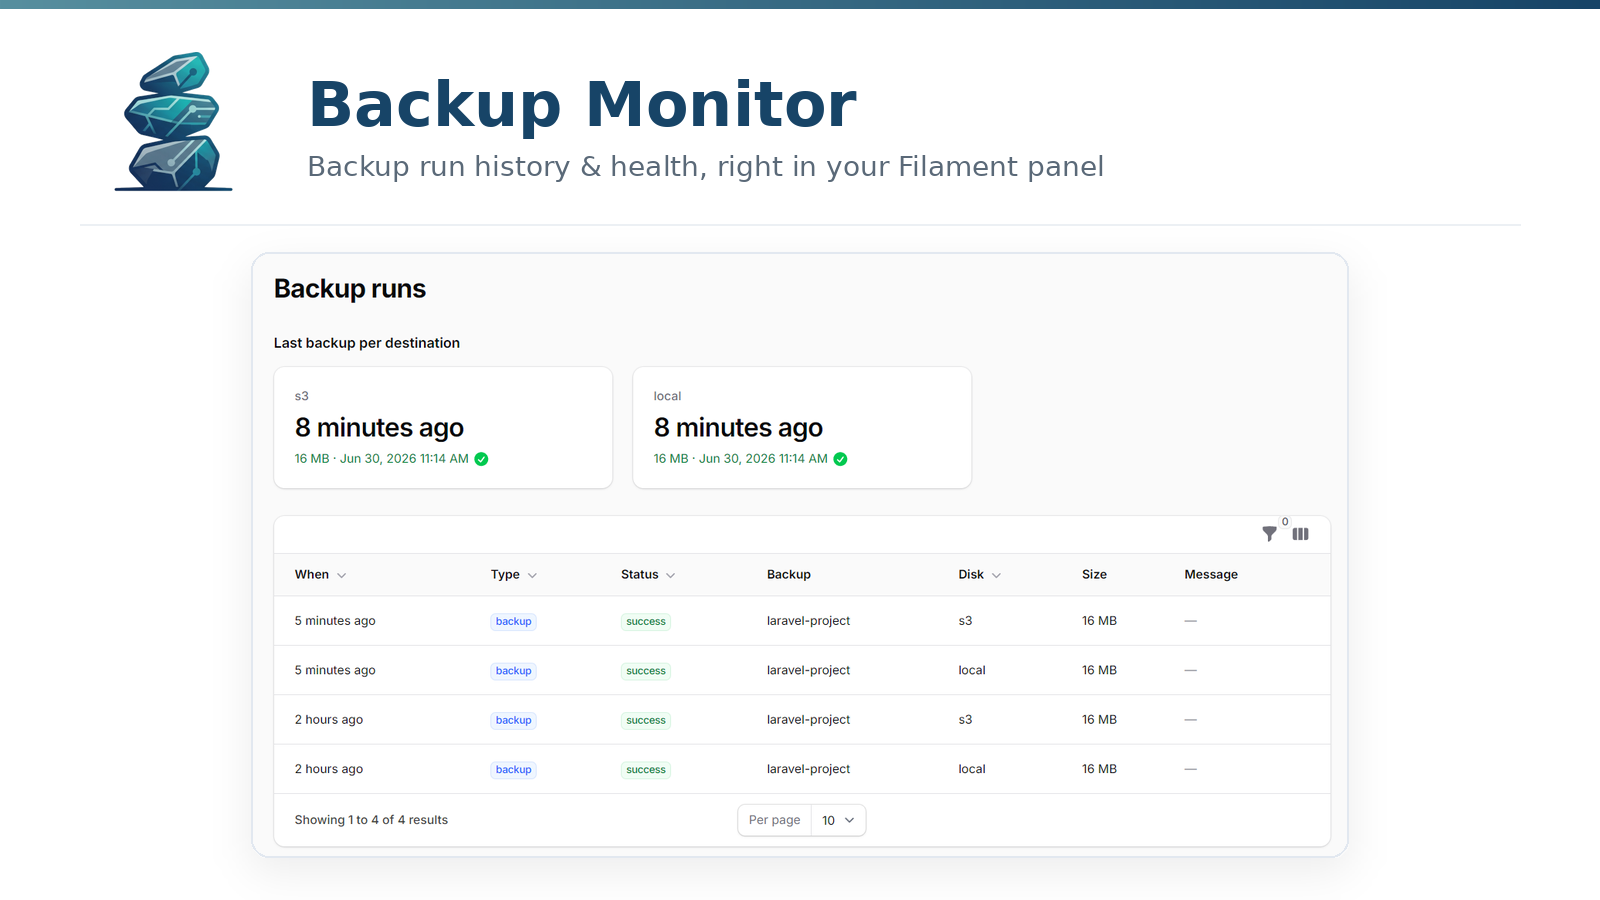Sort table by the Status column

tap(648, 575)
